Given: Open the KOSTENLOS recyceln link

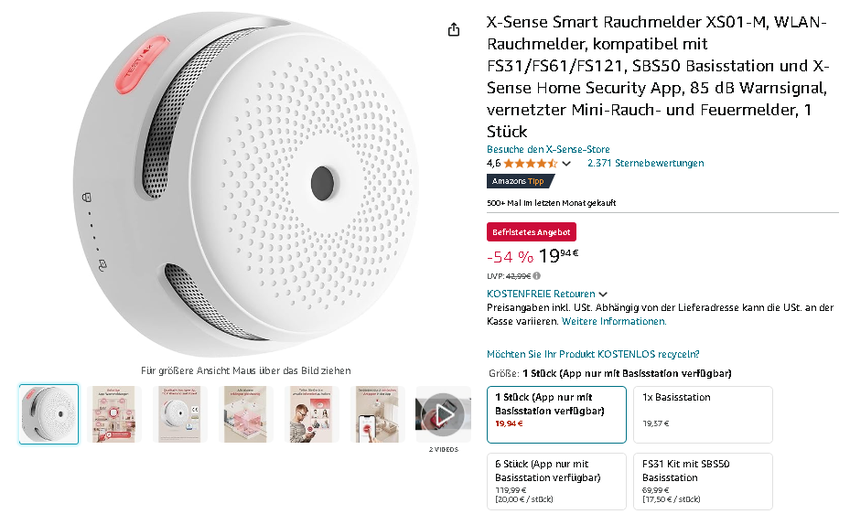Looking at the screenshot, I should tap(593, 354).
